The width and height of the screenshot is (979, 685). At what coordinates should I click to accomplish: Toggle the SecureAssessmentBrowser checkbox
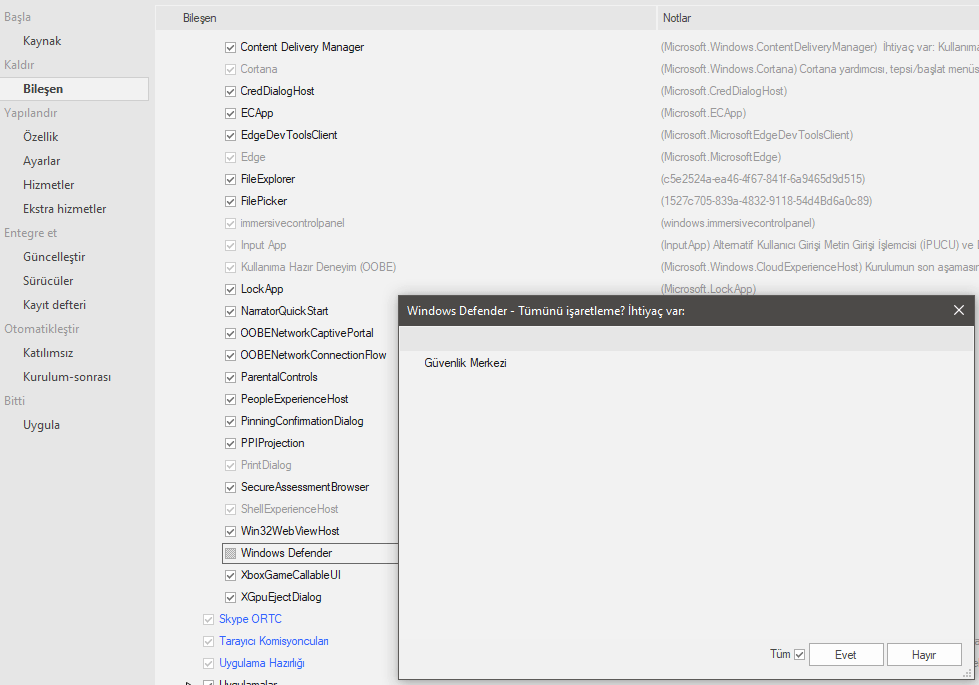click(x=231, y=487)
